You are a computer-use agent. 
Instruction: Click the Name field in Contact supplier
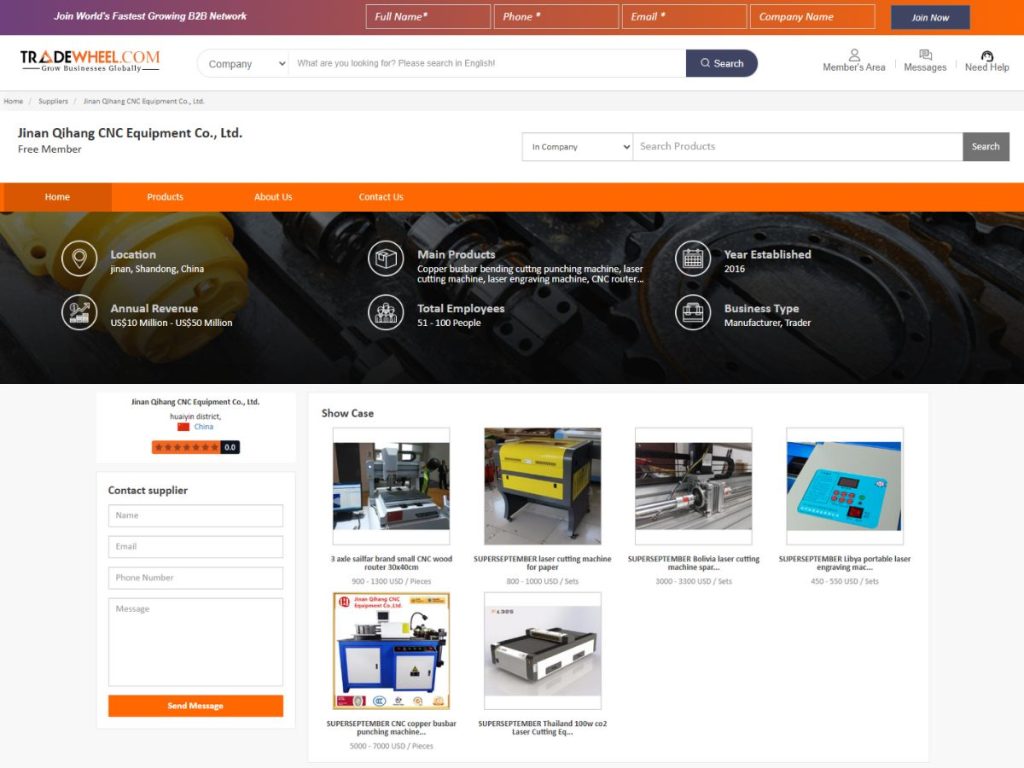click(x=195, y=516)
